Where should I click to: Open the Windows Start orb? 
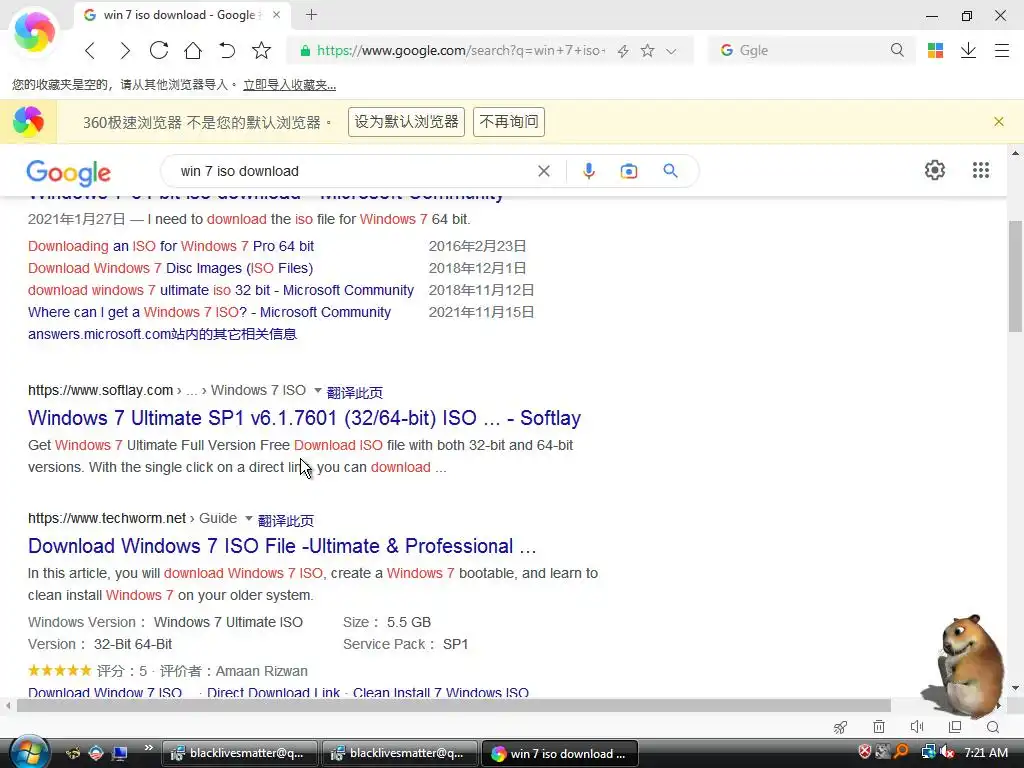tap(28, 752)
